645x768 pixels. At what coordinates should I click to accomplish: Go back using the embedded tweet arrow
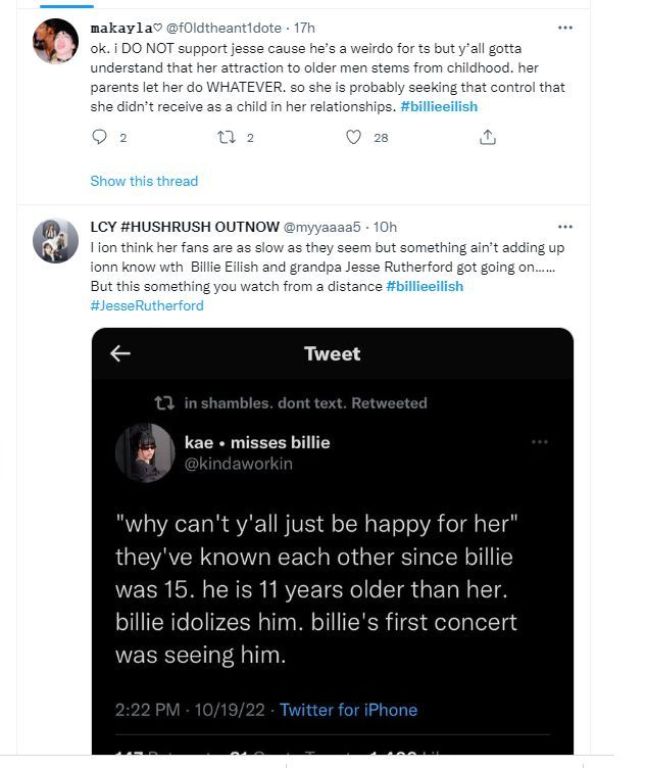tap(121, 353)
